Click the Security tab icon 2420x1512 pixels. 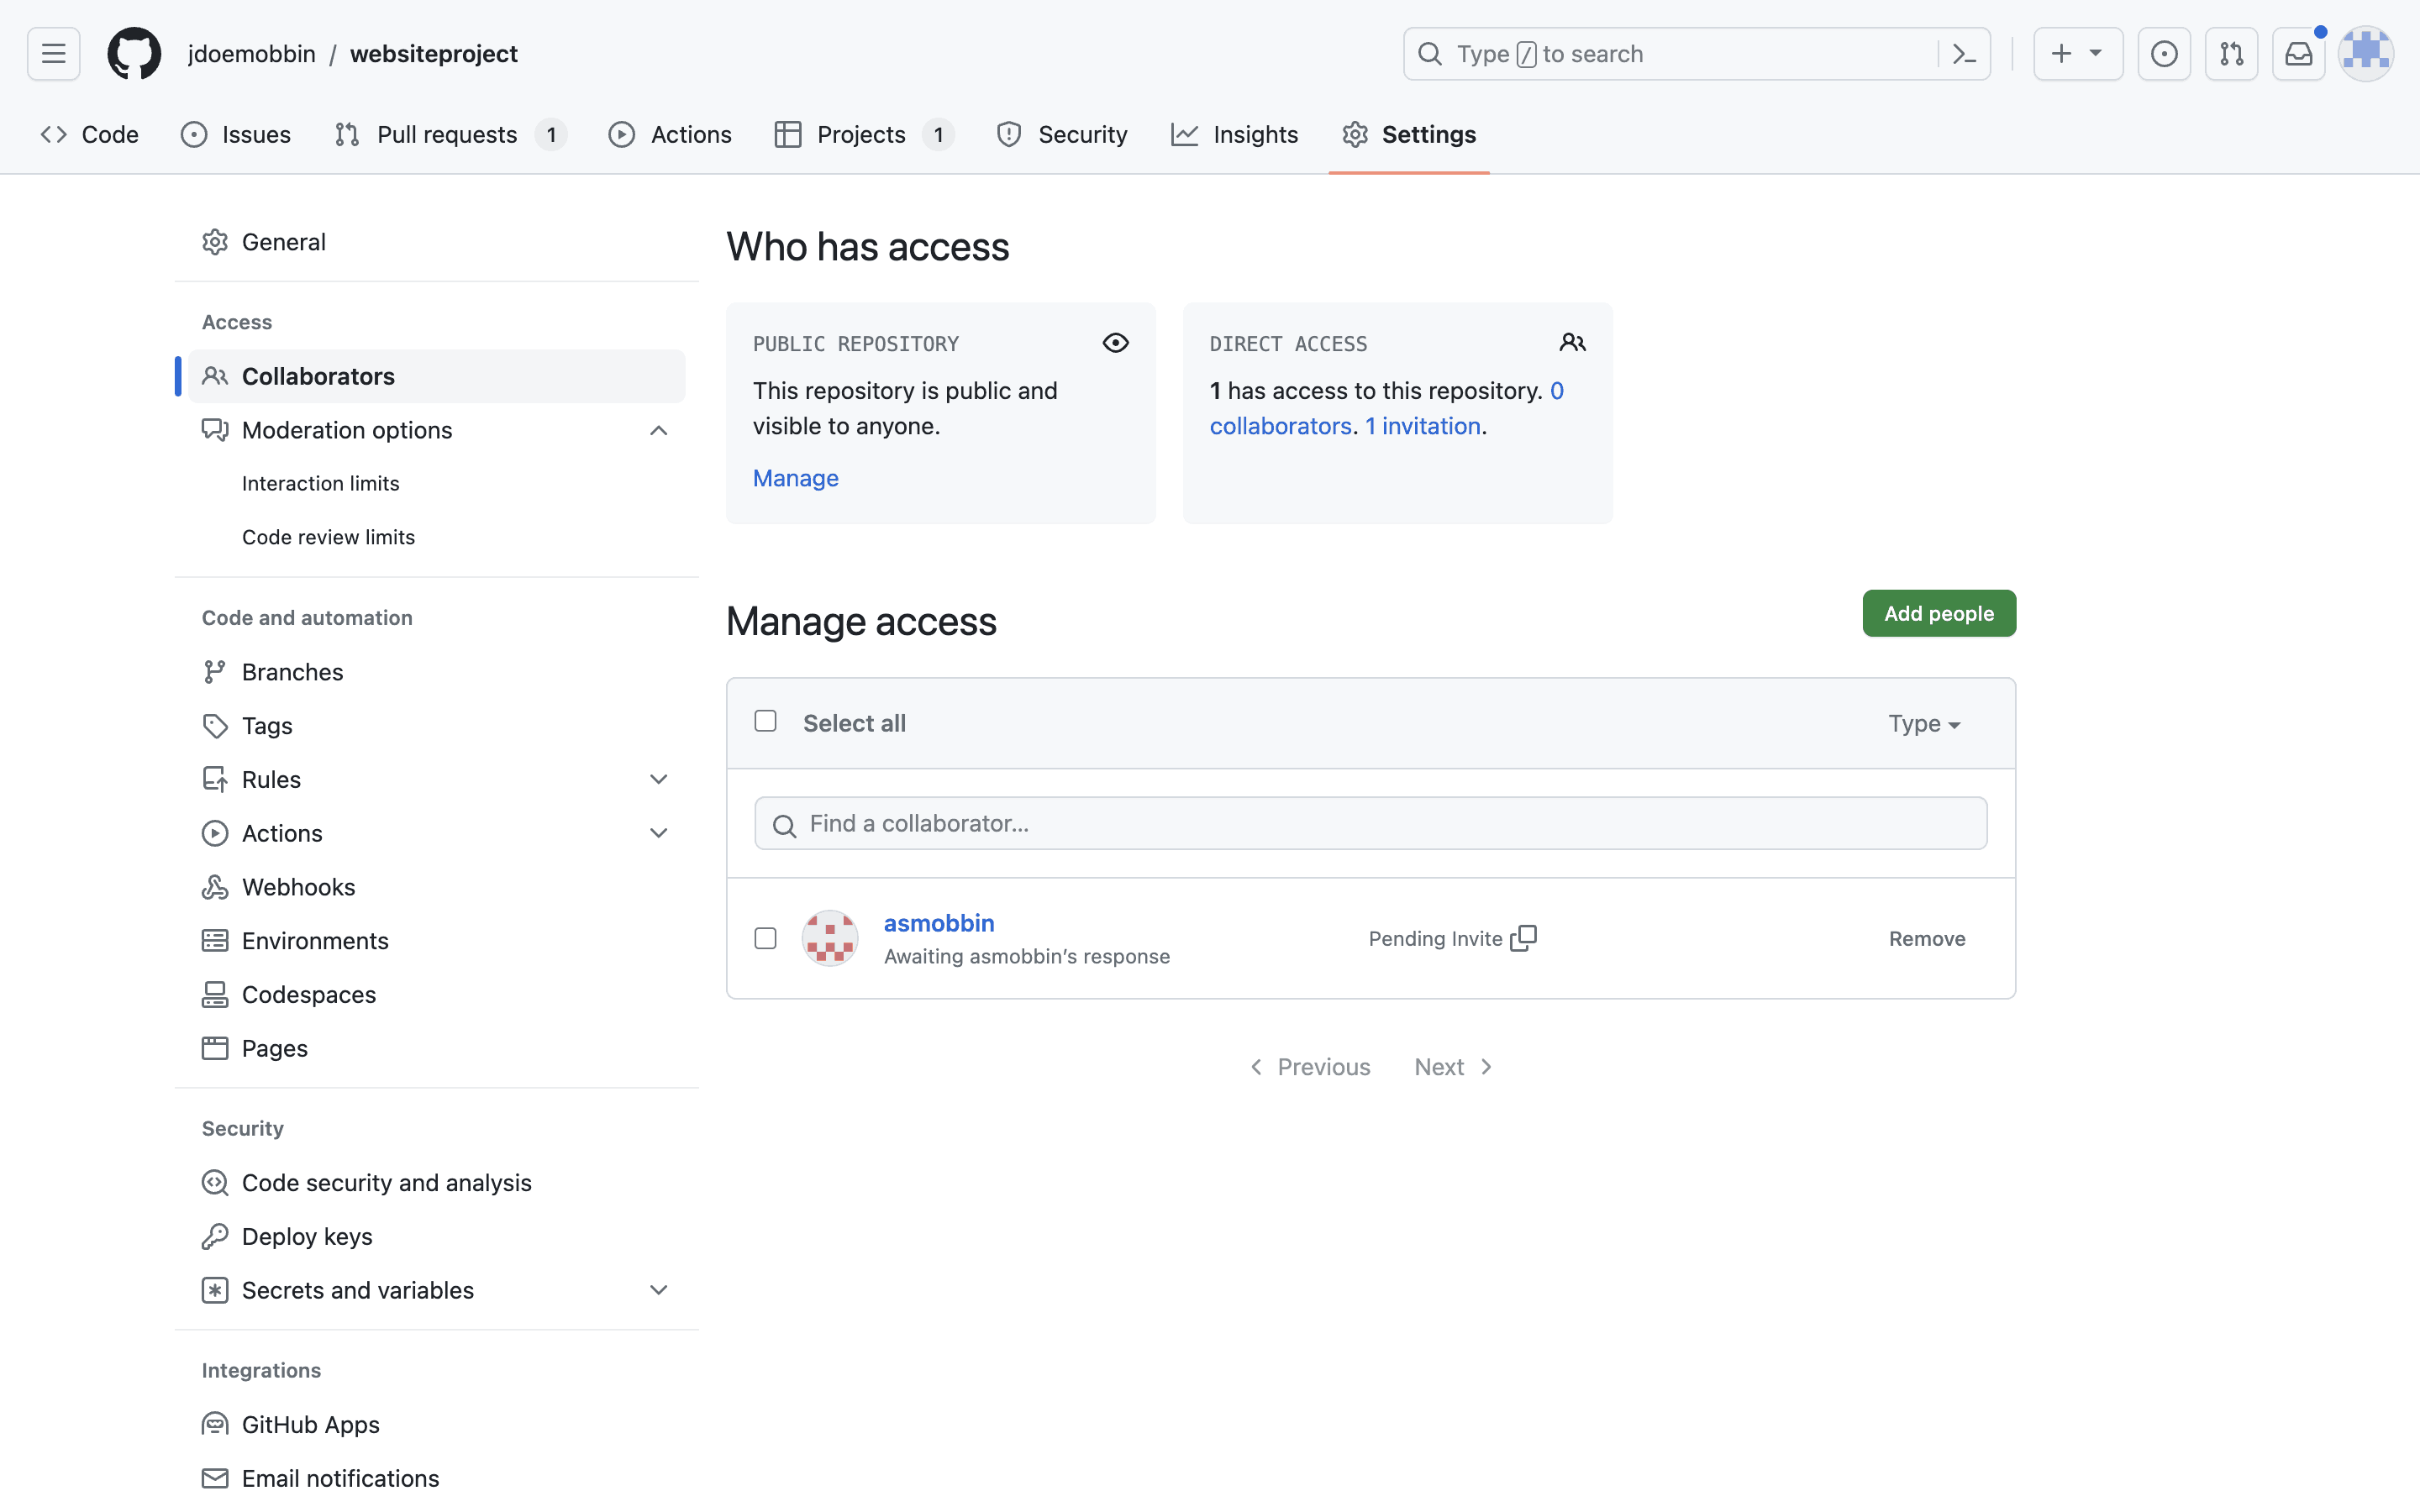tap(1011, 134)
